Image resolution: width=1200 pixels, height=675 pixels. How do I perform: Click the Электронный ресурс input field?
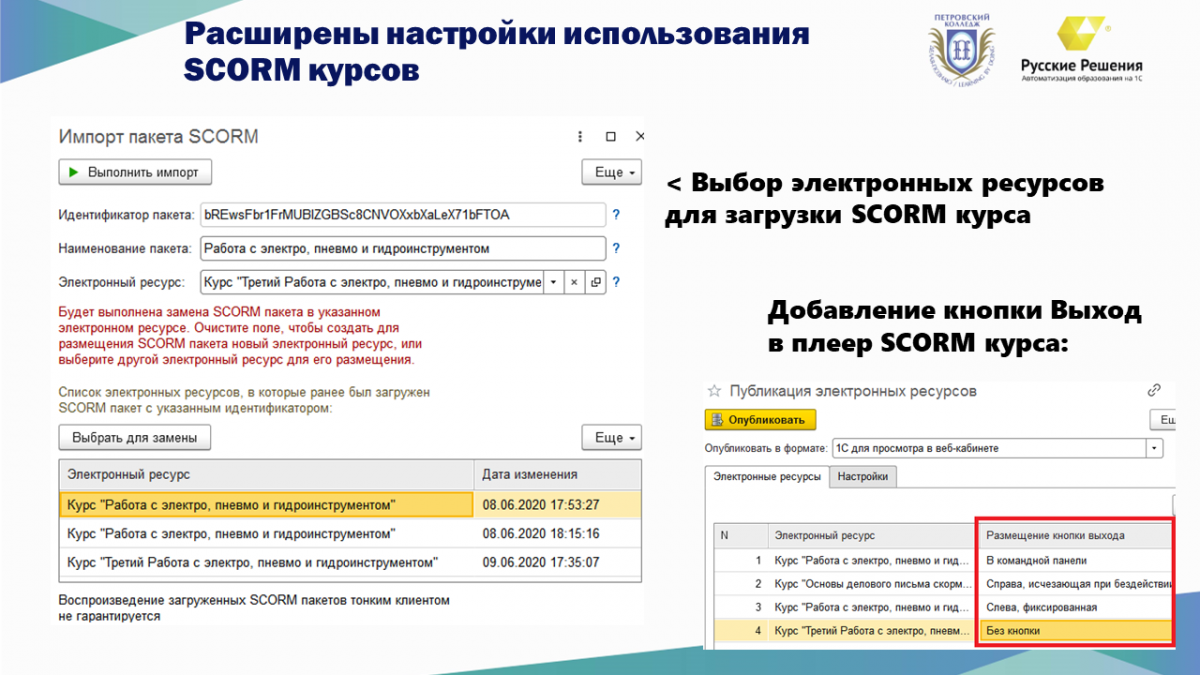pos(371,282)
